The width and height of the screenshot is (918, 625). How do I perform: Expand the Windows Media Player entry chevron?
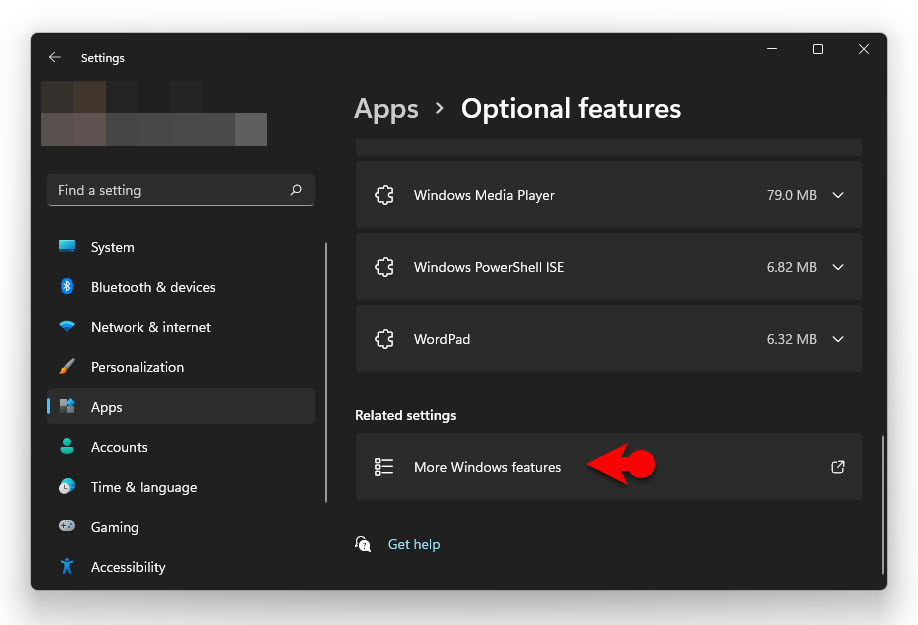click(x=838, y=195)
